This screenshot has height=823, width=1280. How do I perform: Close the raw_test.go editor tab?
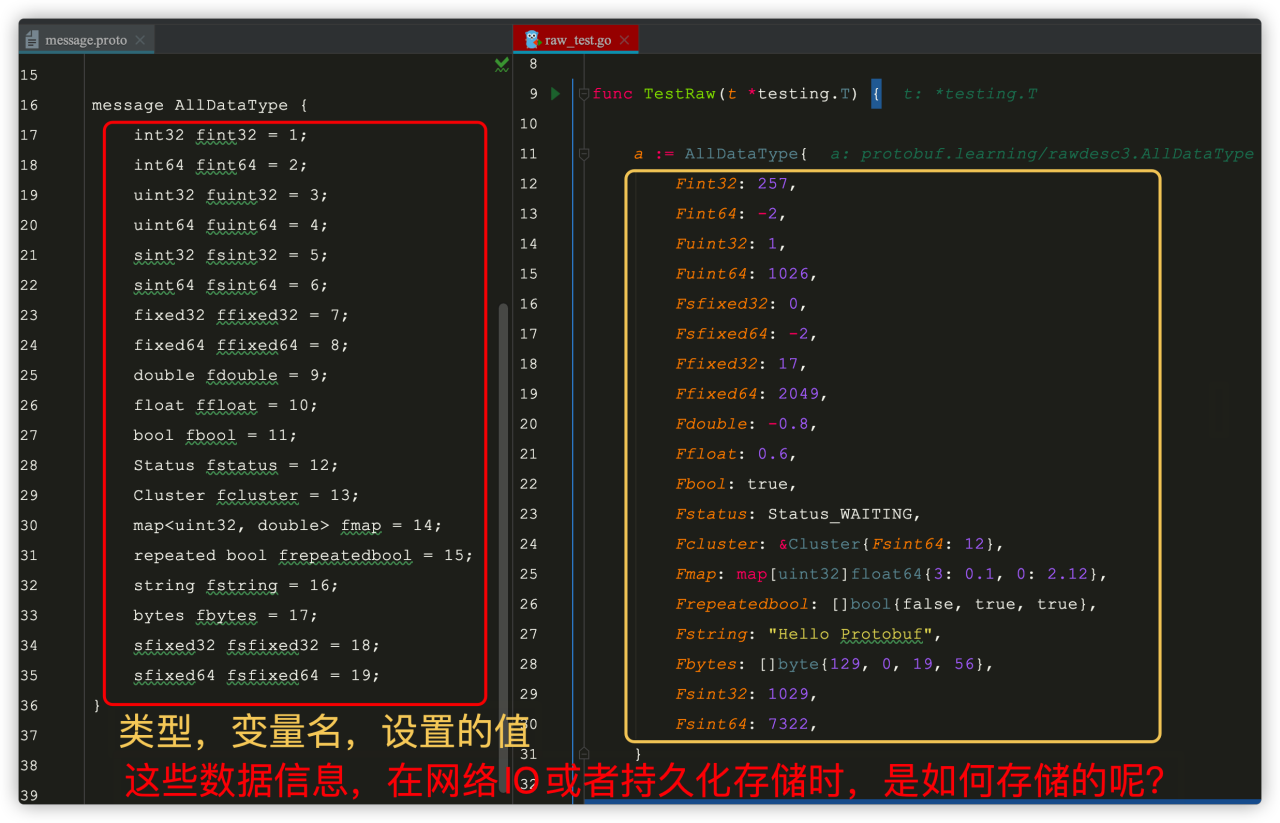pyautogui.click(x=625, y=39)
